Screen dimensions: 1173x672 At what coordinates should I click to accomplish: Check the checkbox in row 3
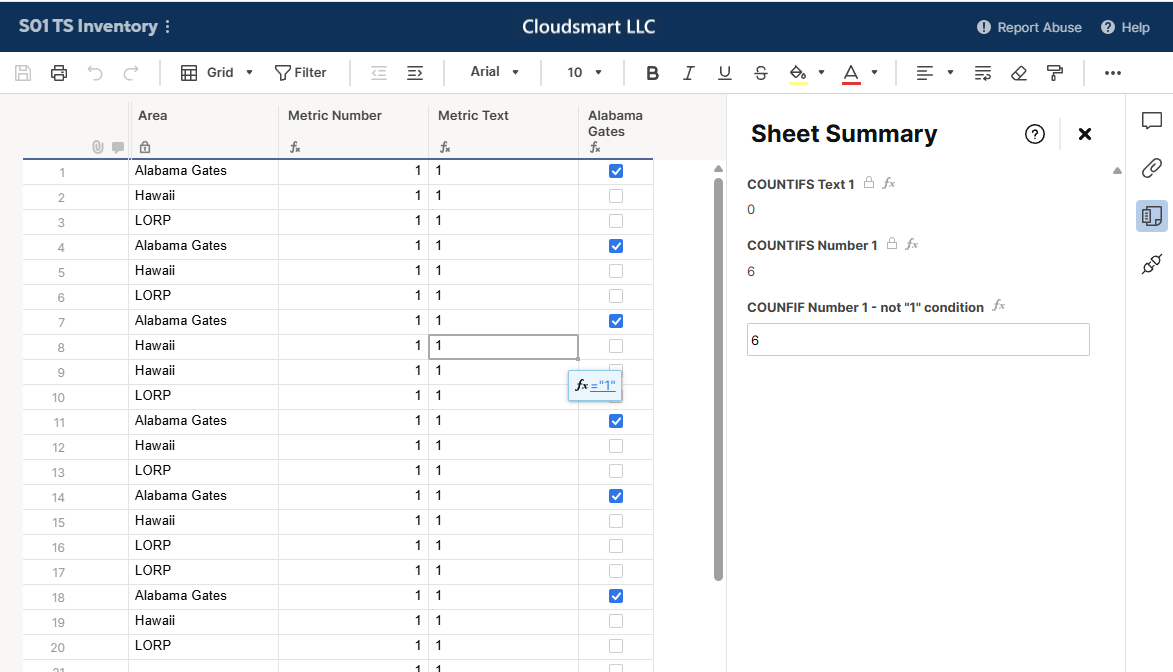coord(616,221)
